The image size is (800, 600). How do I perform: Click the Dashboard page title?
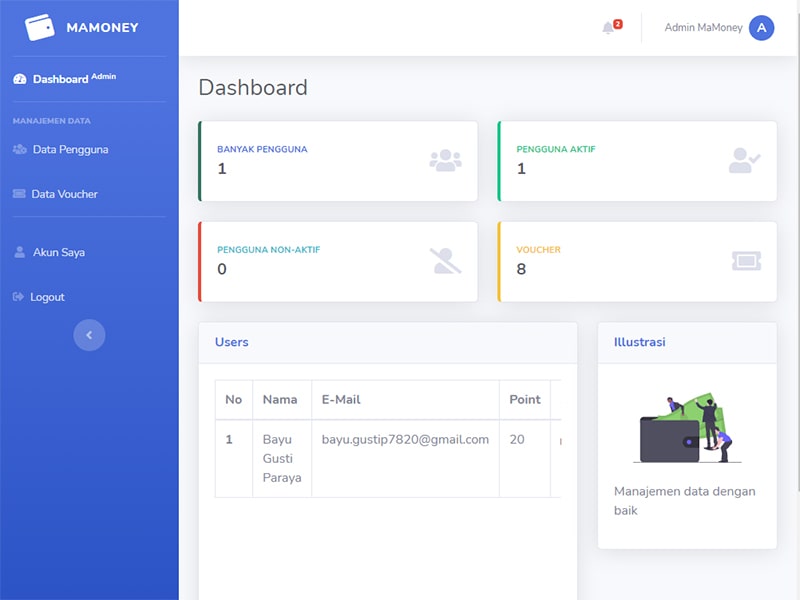(x=253, y=87)
